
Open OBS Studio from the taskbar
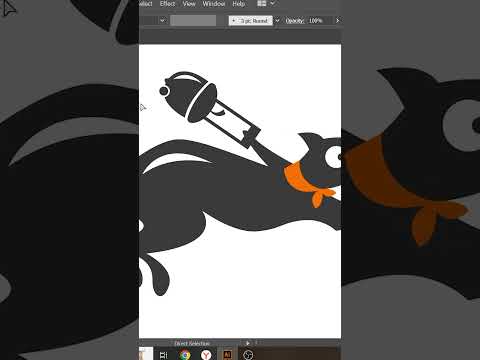[x=248, y=355]
